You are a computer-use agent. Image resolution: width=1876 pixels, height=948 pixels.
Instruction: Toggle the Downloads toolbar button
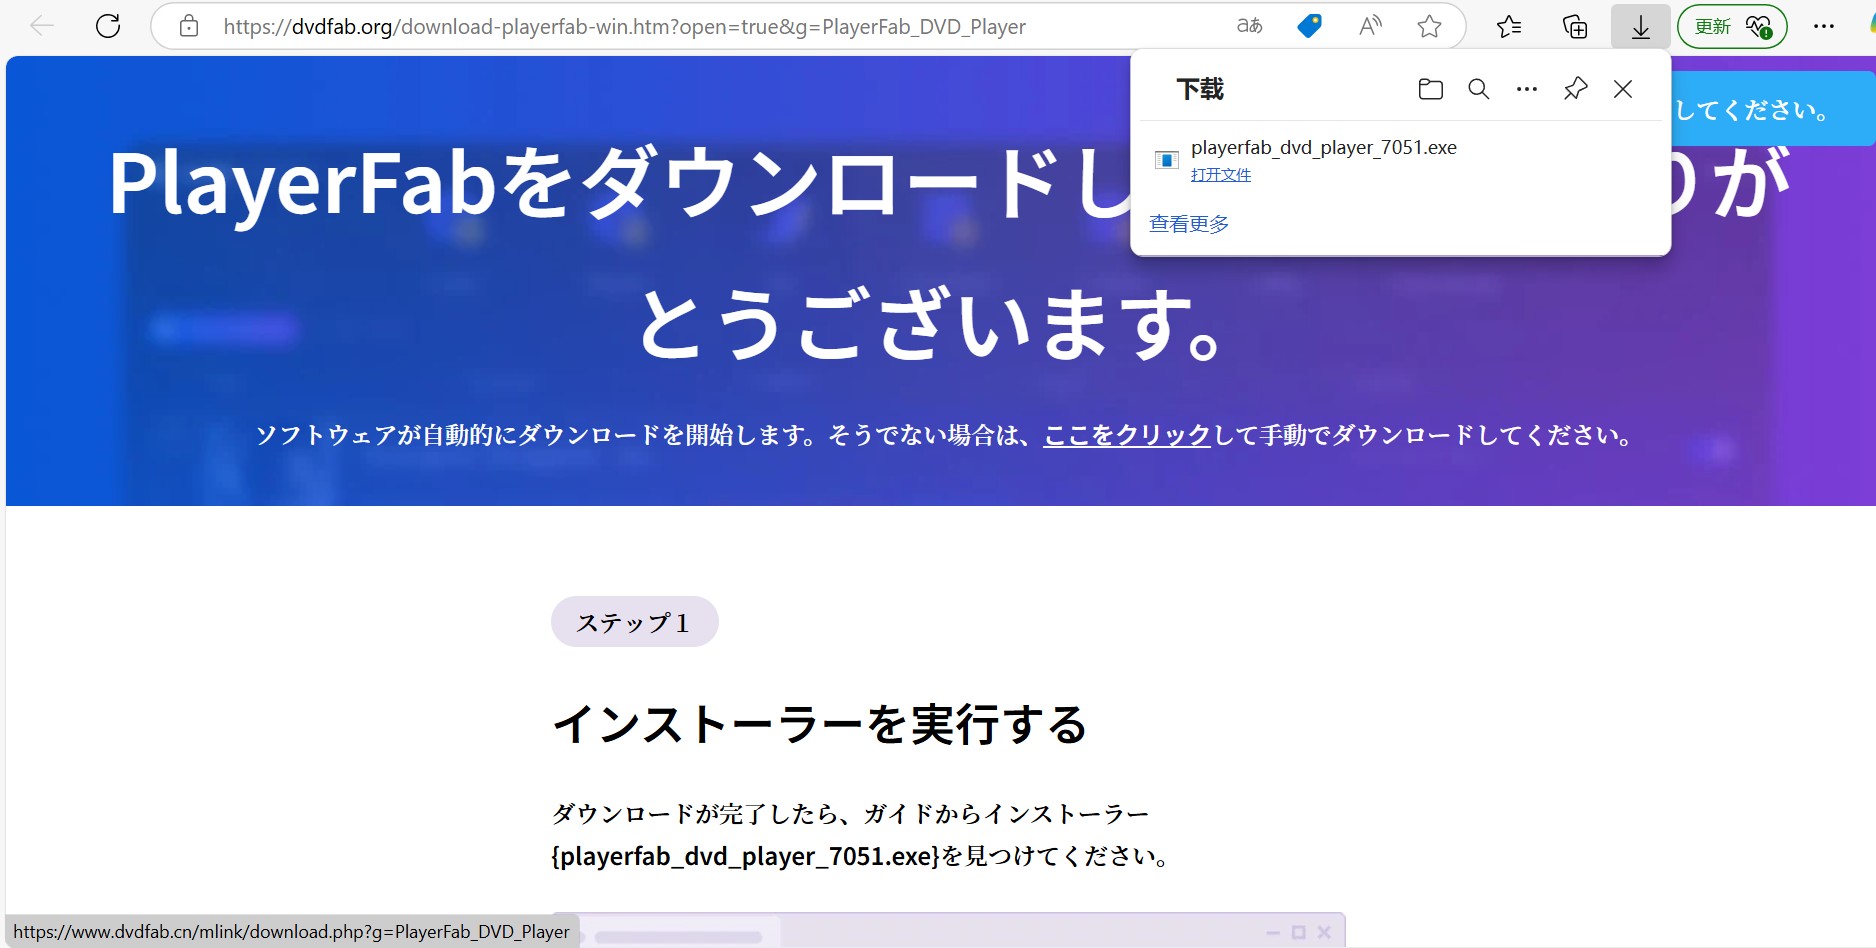pos(1640,27)
